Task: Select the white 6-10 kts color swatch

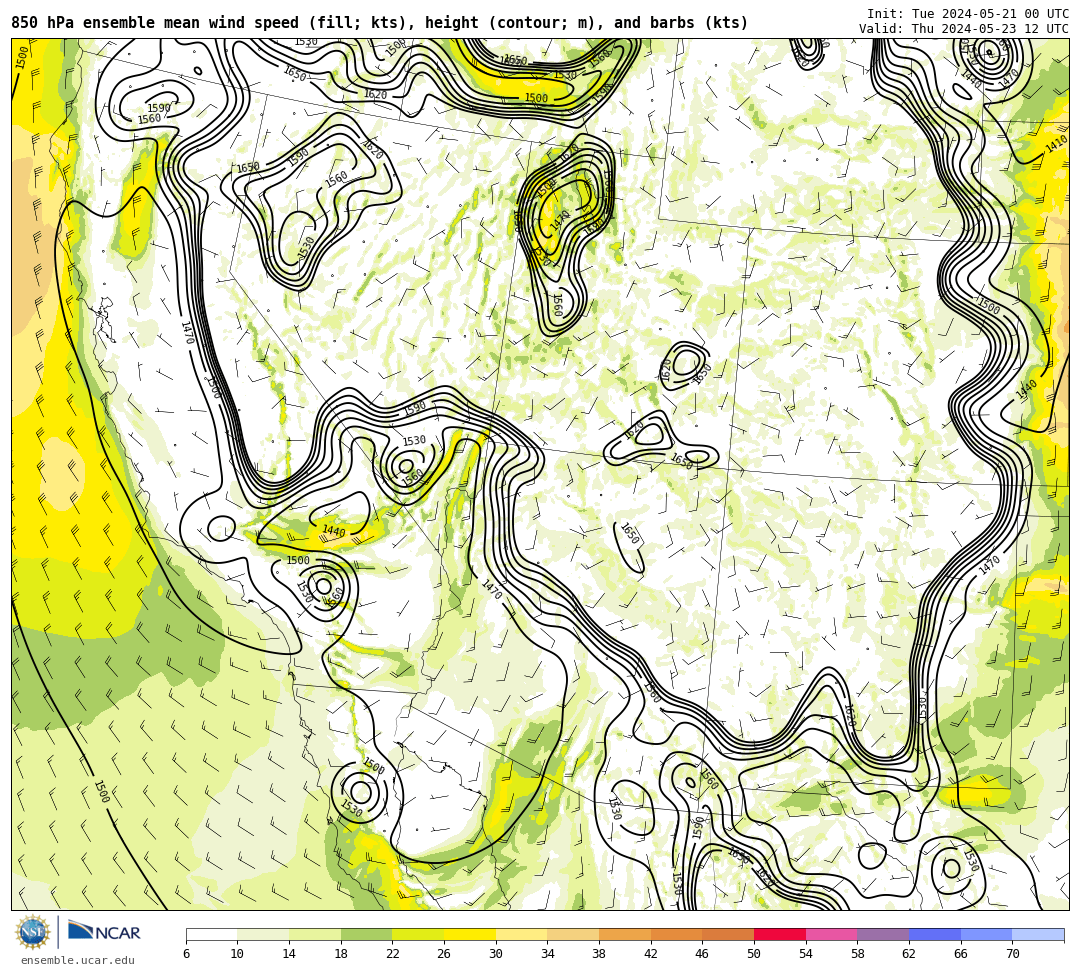Action: click(211, 934)
